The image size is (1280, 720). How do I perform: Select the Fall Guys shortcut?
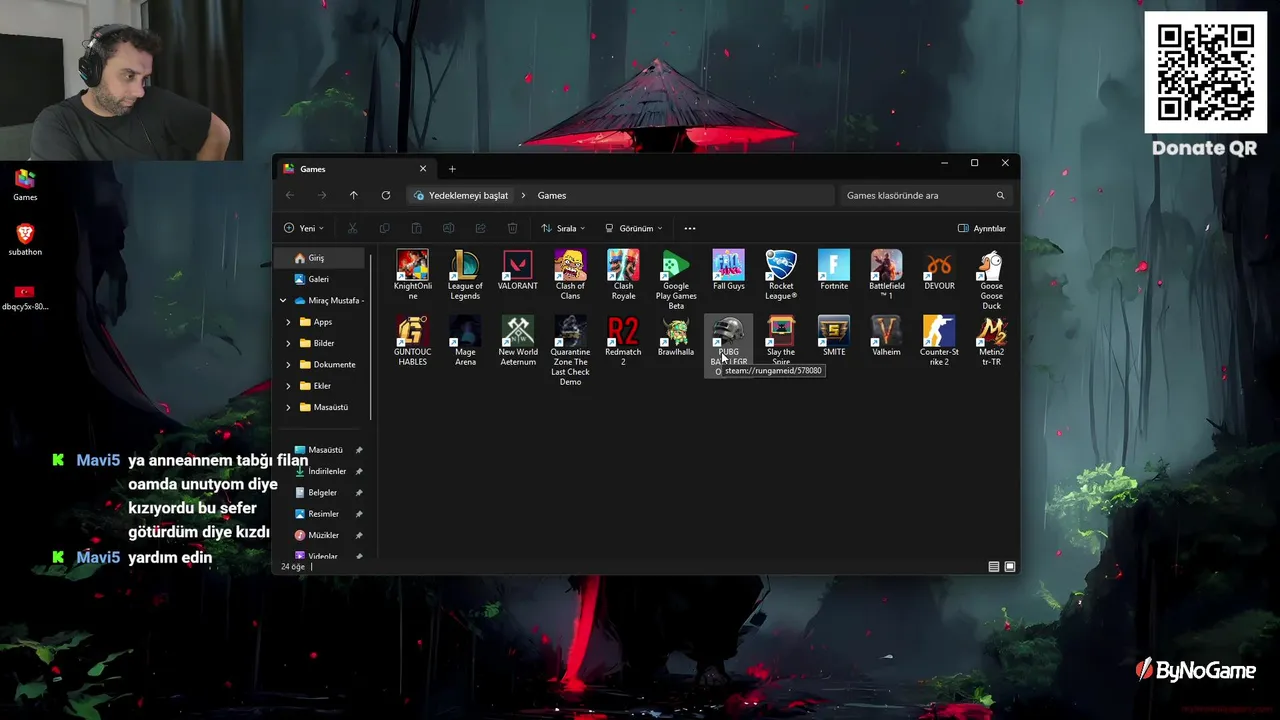tap(728, 270)
